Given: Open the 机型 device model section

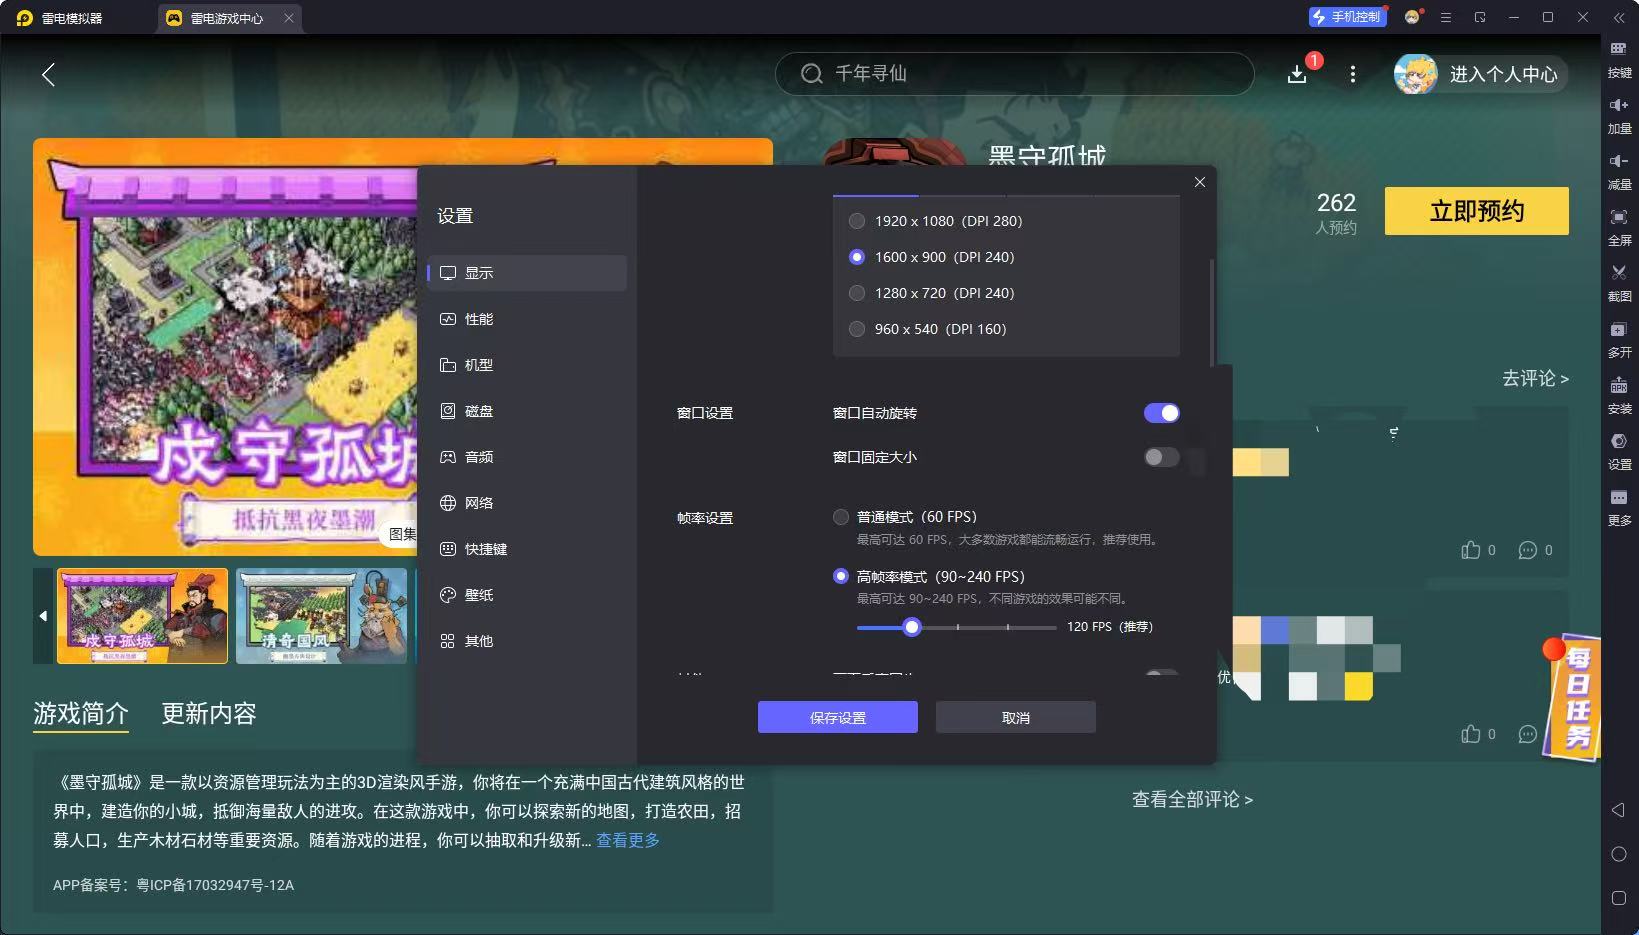Looking at the screenshot, I should point(527,365).
